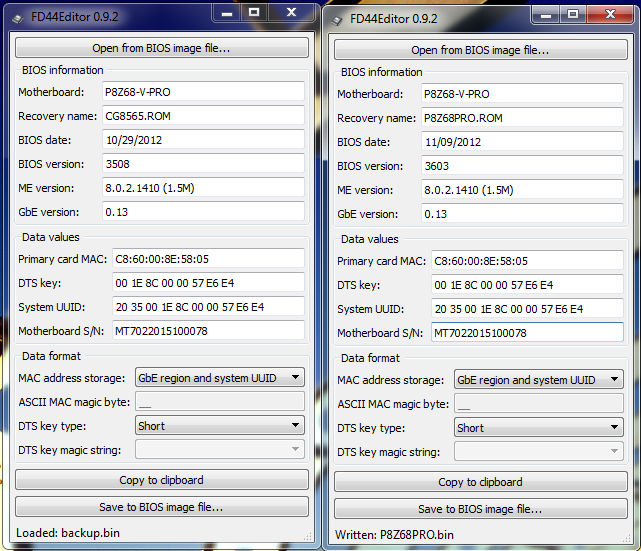Focus DTS key field in left window
Screen dimensions: 641x551
pyautogui.click(x=208, y=283)
